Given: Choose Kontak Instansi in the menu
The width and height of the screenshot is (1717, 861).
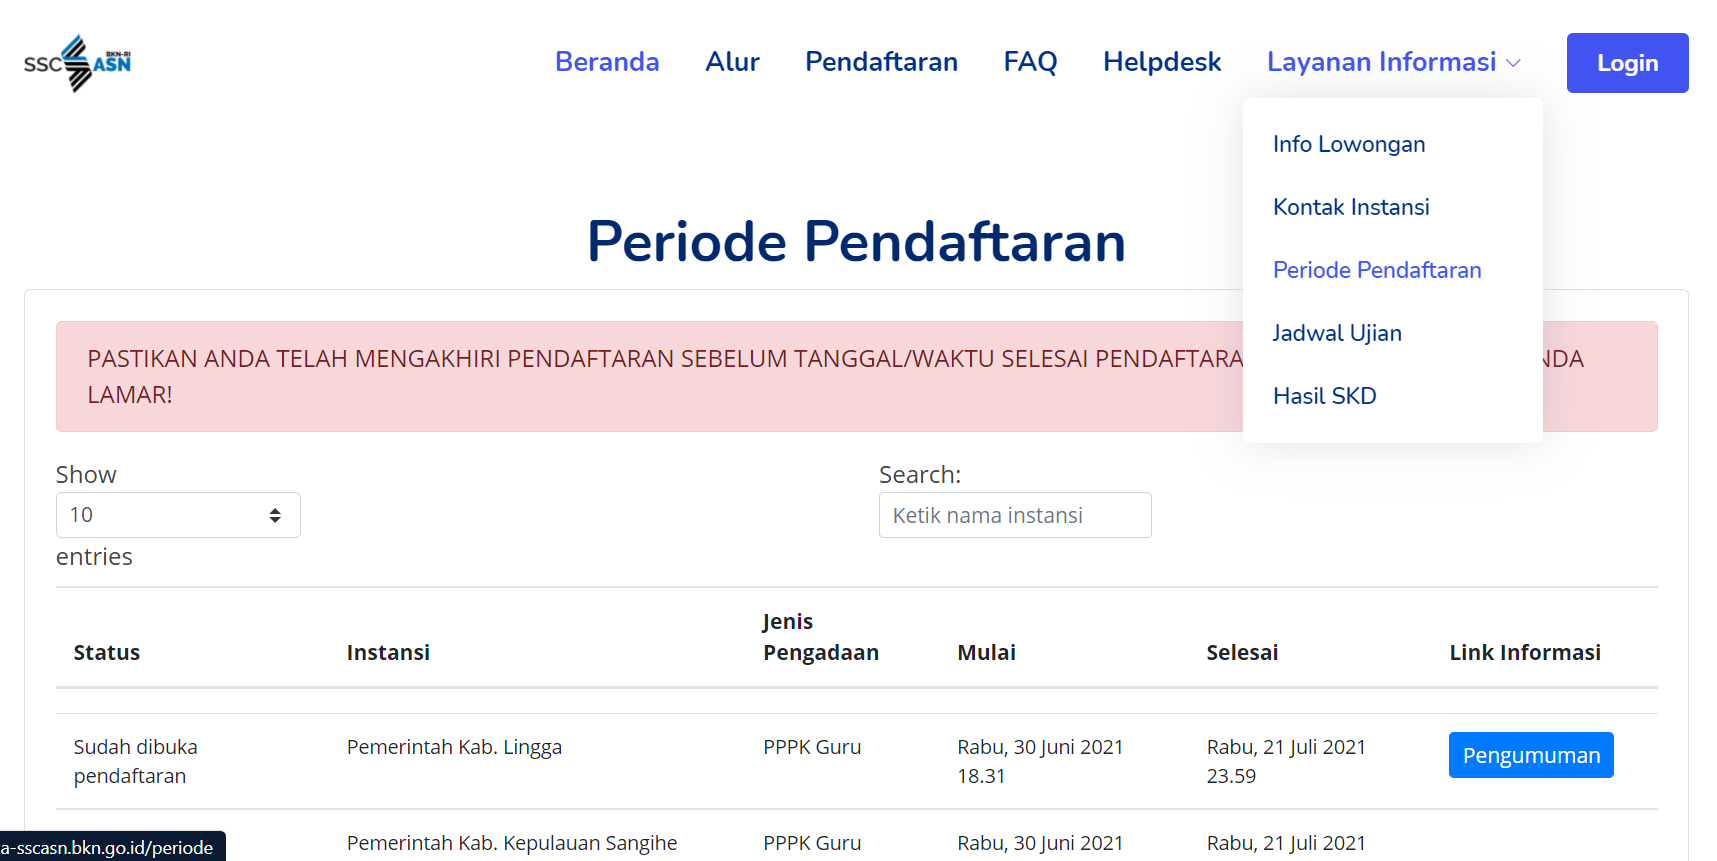Looking at the screenshot, I should click(x=1351, y=207).
